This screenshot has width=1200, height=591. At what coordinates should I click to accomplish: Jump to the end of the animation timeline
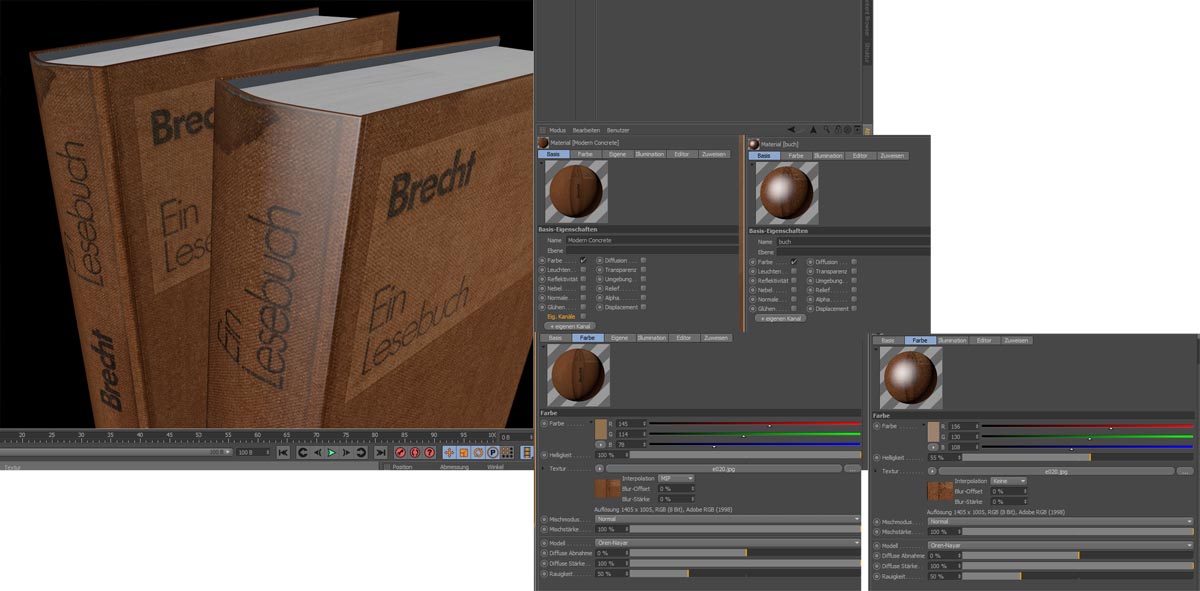click(380, 453)
